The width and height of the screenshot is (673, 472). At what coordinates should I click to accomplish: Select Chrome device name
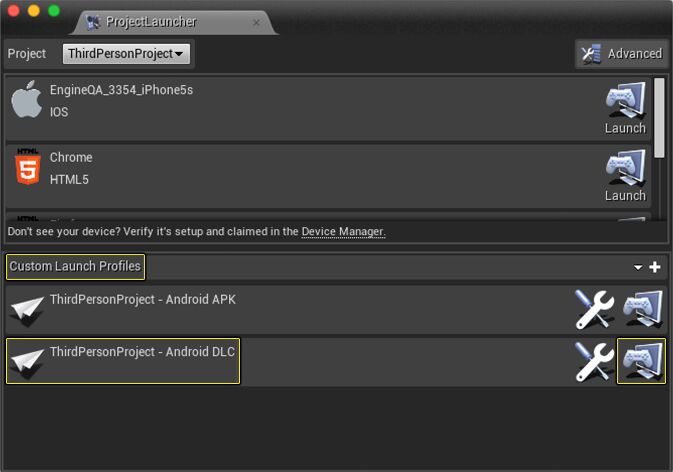71,157
